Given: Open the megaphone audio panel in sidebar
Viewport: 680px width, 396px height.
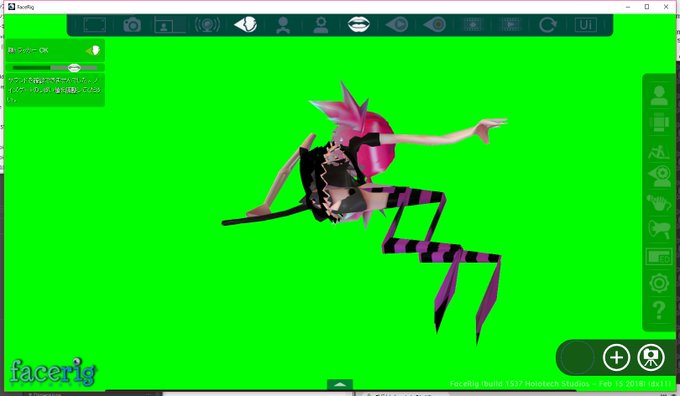Looking at the screenshot, I should point(659,229).
